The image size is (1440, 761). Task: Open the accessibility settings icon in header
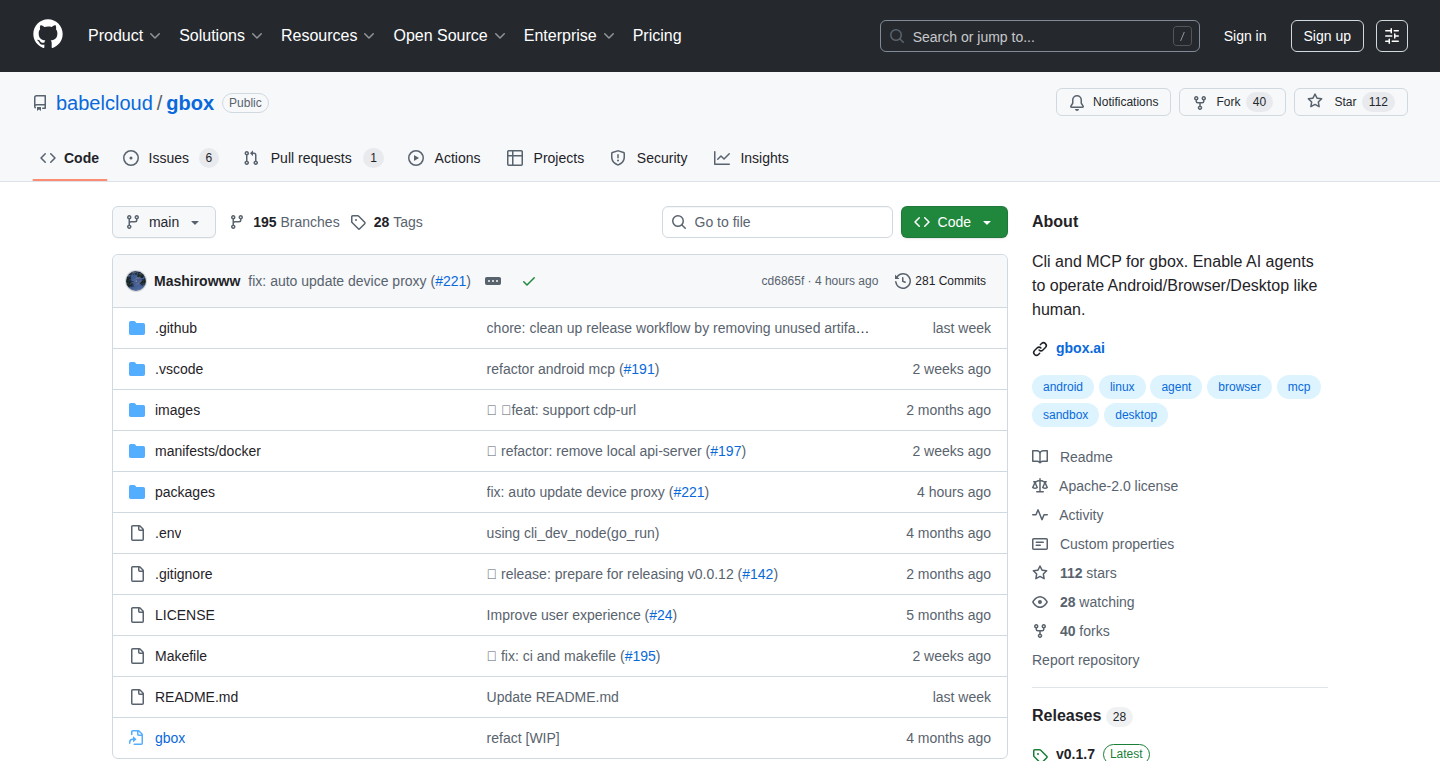[1392, 36]
